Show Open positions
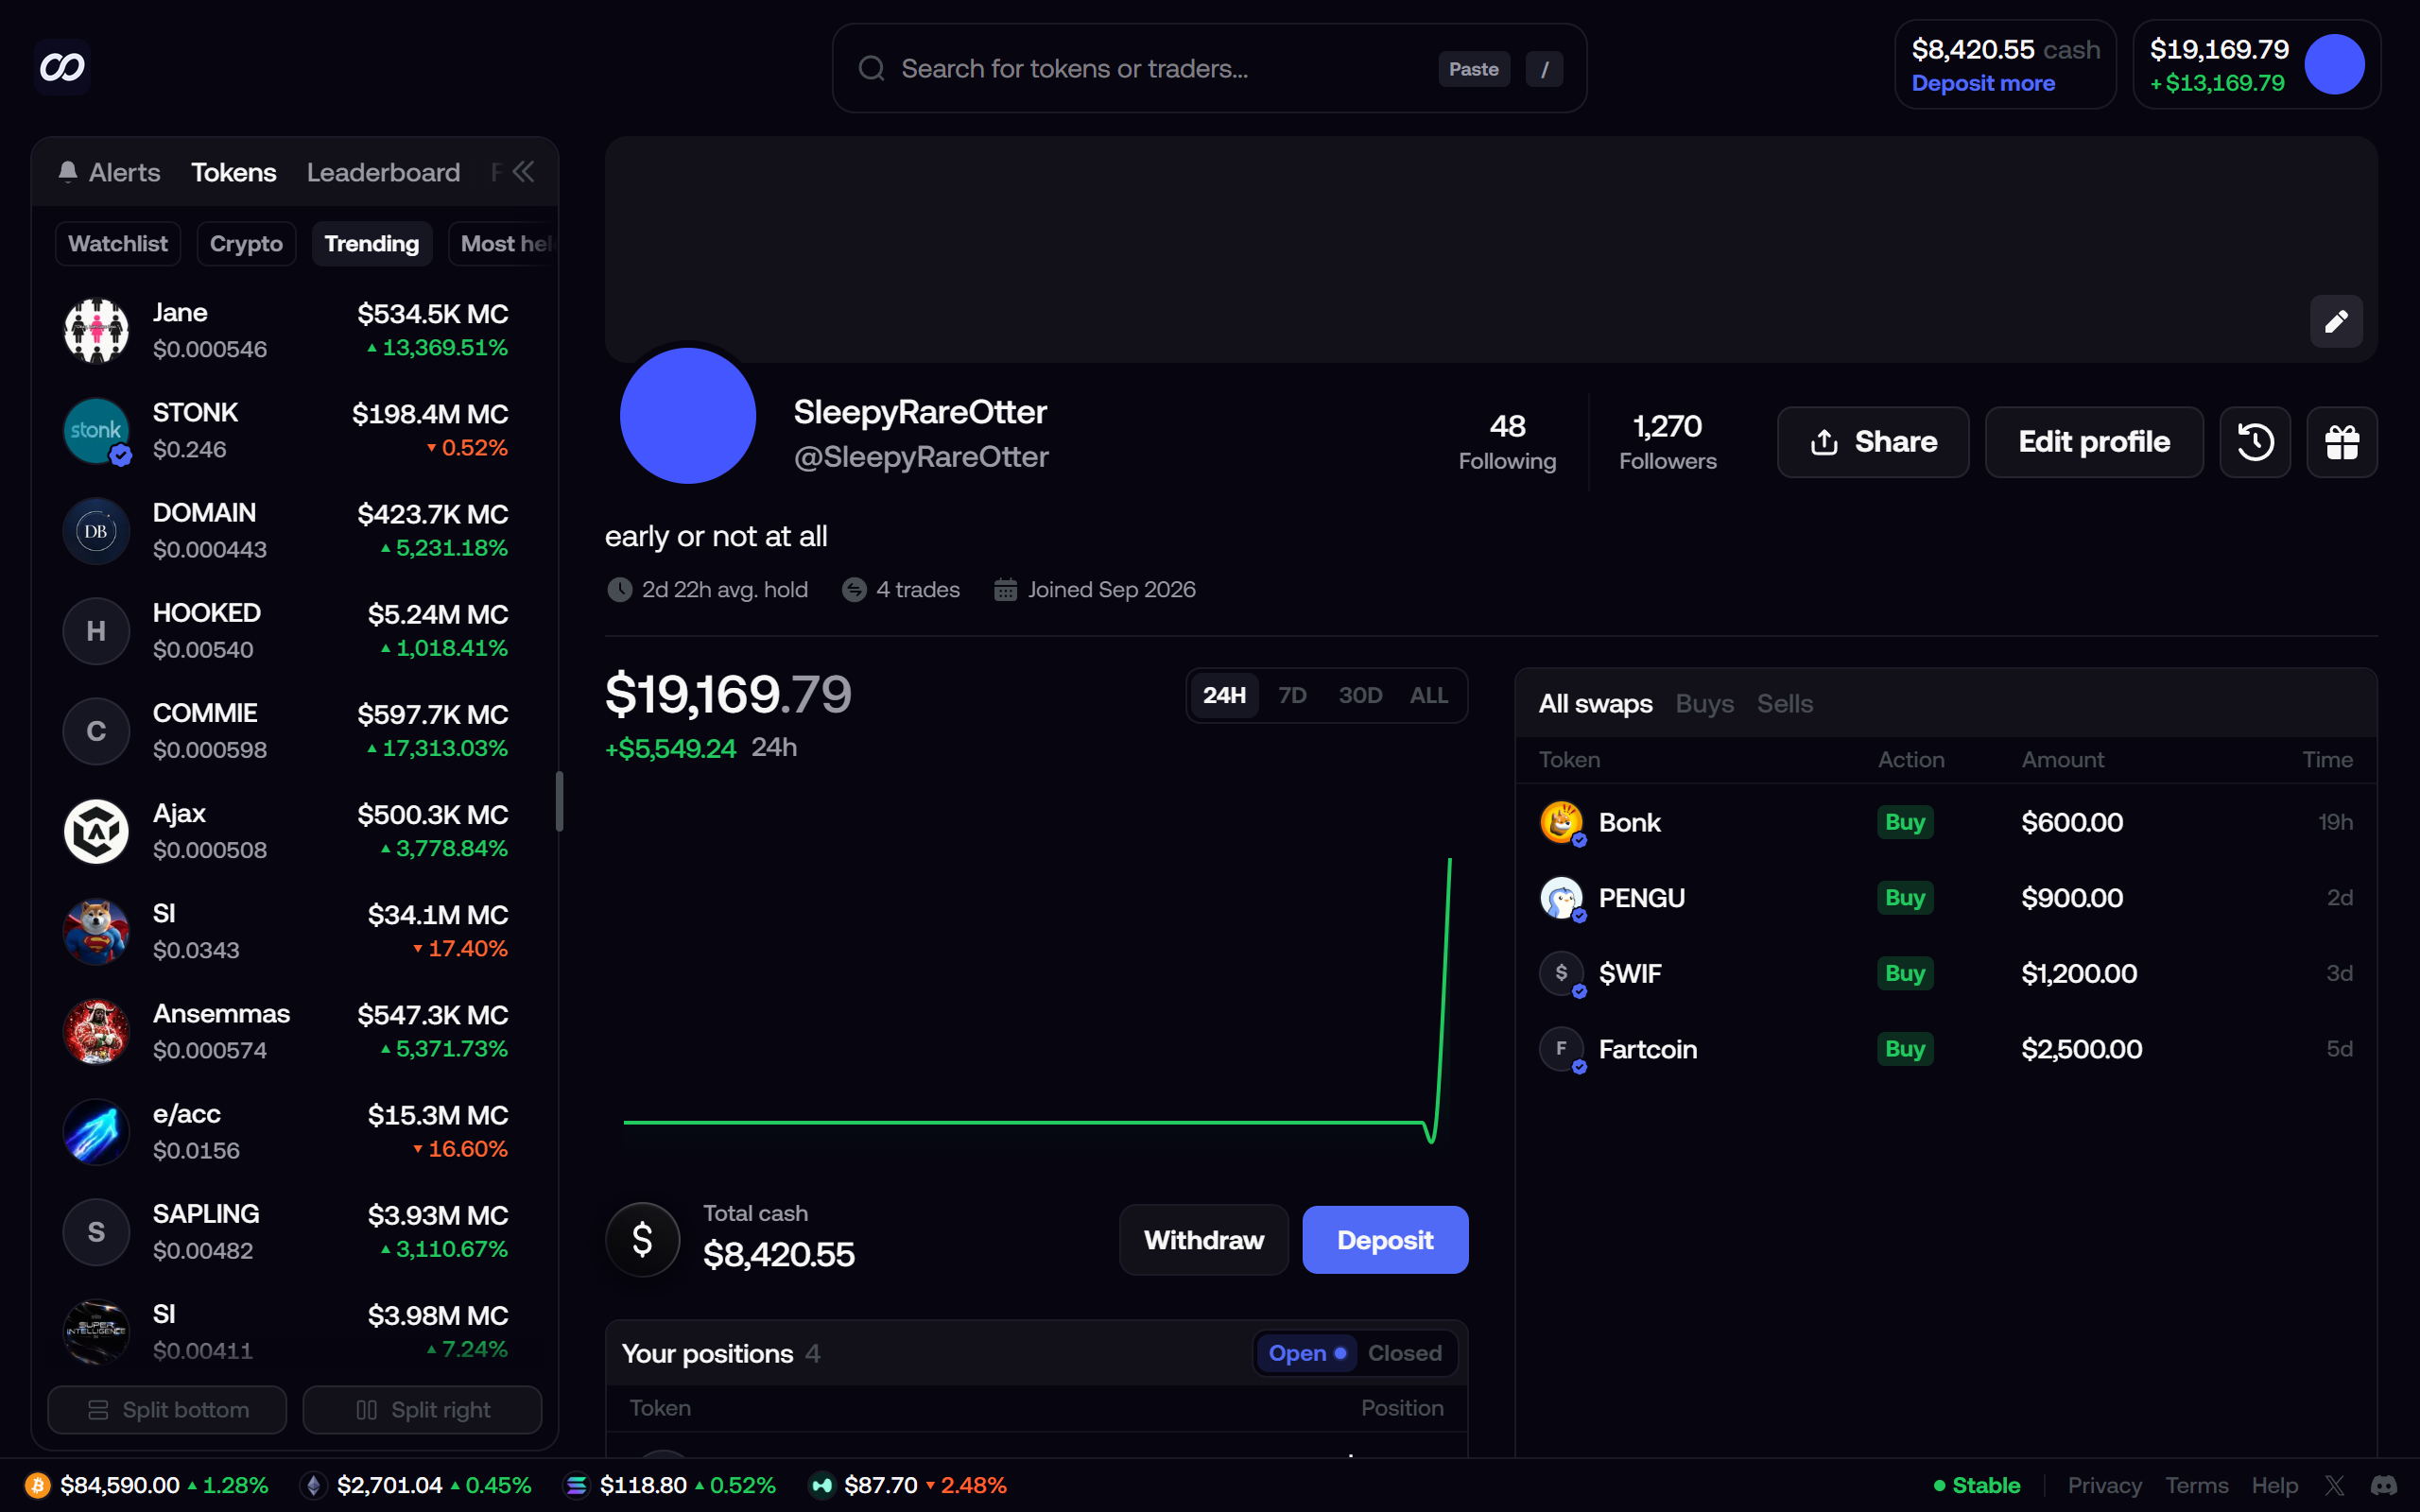Image resolution: width=2420 pixels, height=1512 pixels. coord(1306,1353)
